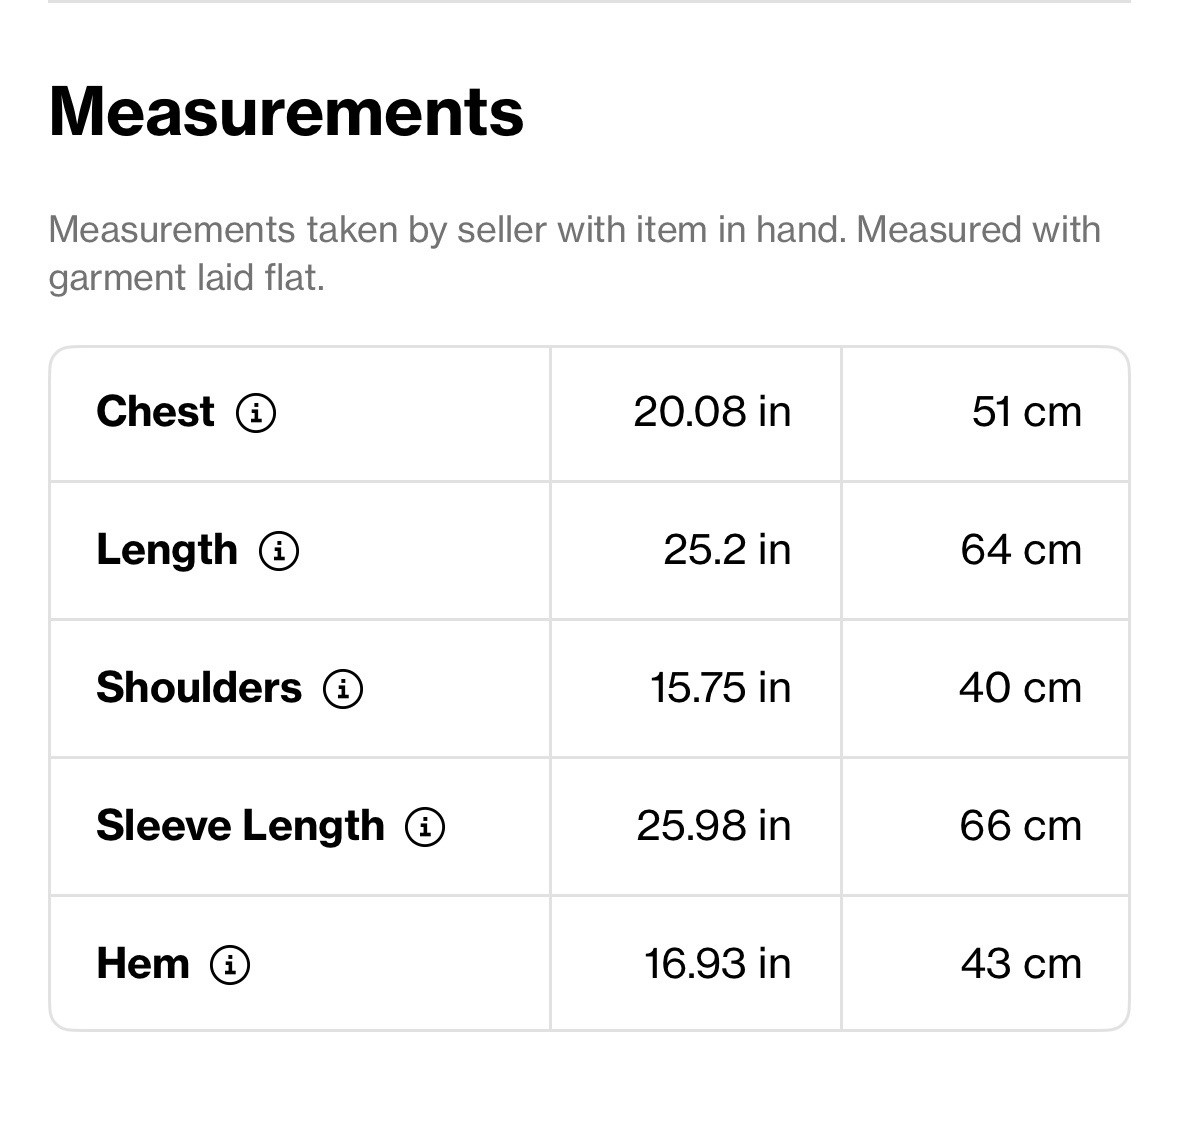Image resolution: width=1179 pixels, height=1134 pixels.
Task: Click the 15.75 in shoulders value
Action: 720,688
